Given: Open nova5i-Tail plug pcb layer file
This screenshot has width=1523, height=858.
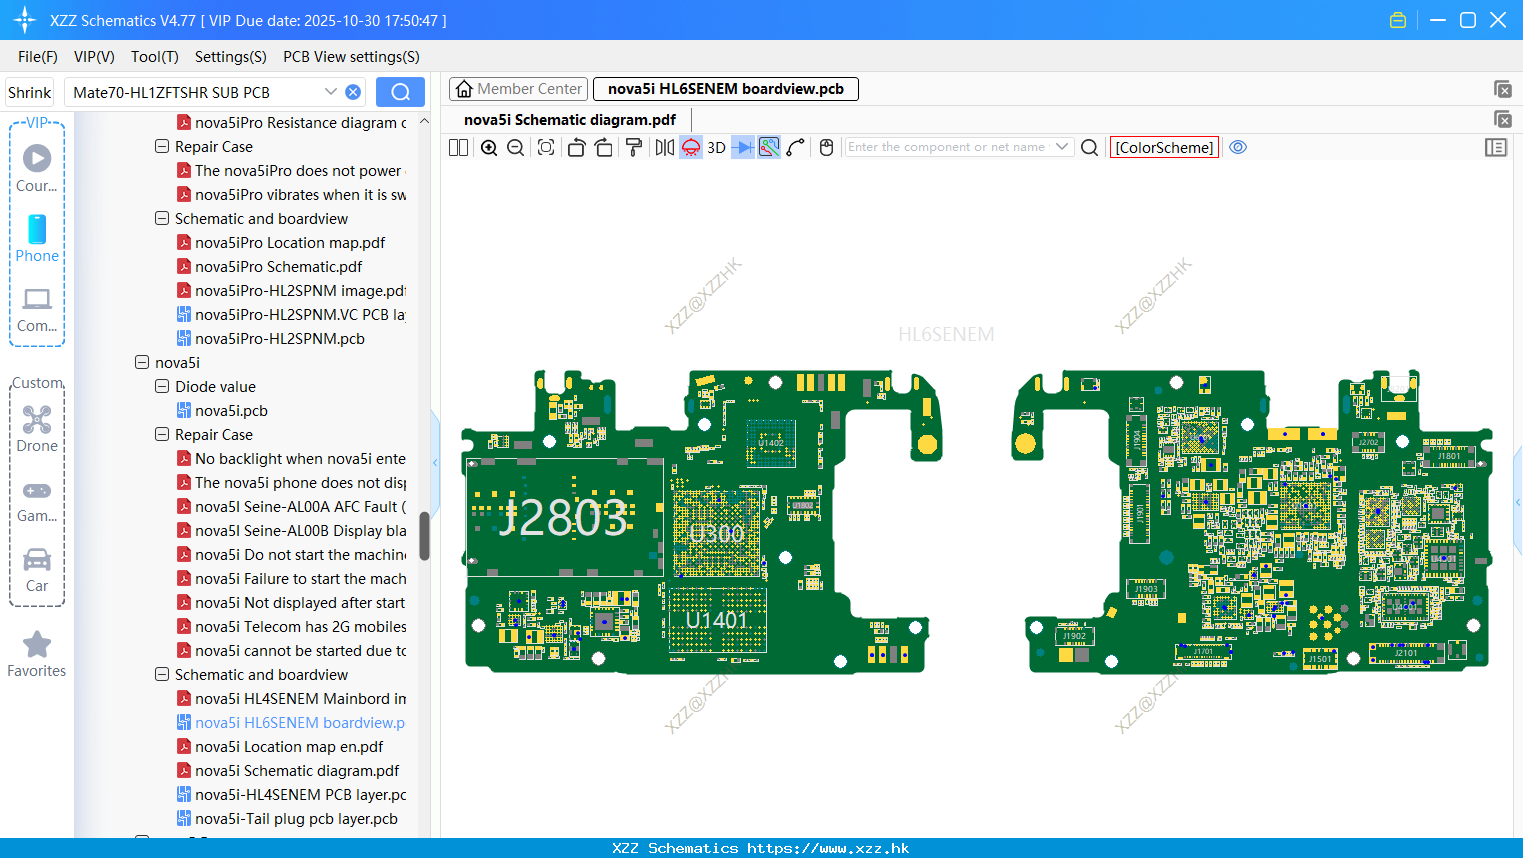Looking at the screenshot, I should tap(288, 818).
